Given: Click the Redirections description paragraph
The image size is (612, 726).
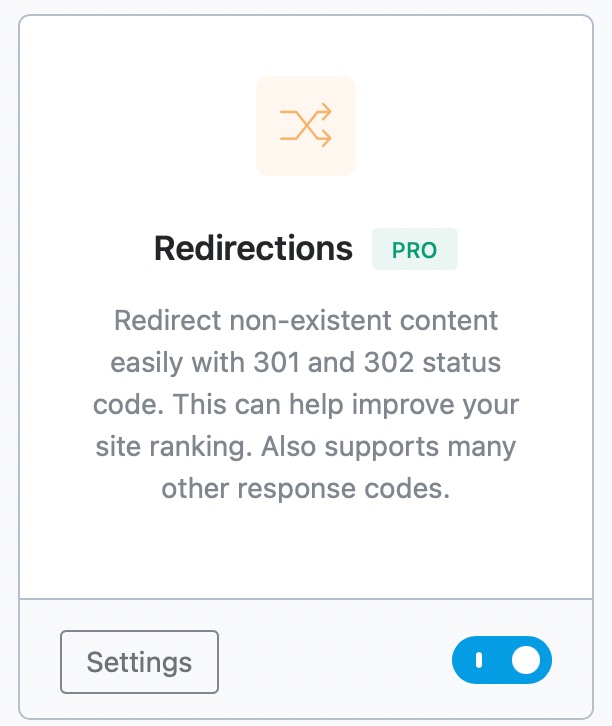Looking at the screenshot, I should pos(306,404).
